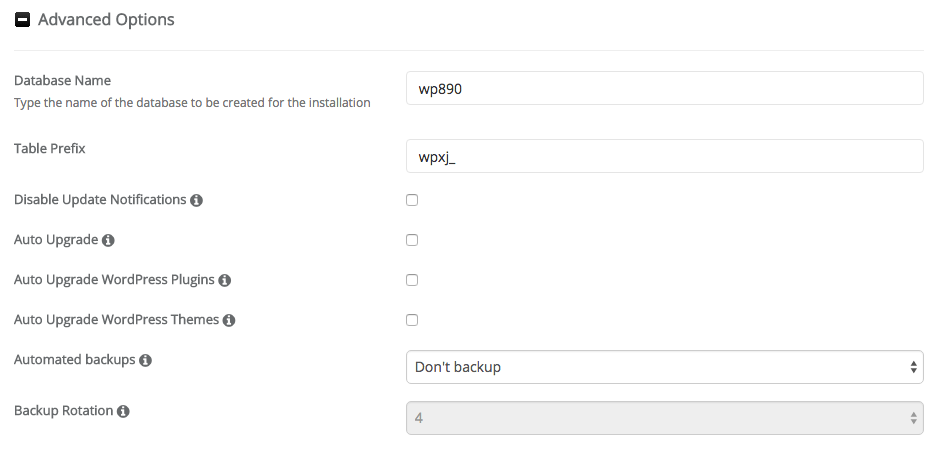This screenshot has height=453, width=951.
Task: Toggle Auto Upgrade WordPress Themes checkbox
Action: 412,320
